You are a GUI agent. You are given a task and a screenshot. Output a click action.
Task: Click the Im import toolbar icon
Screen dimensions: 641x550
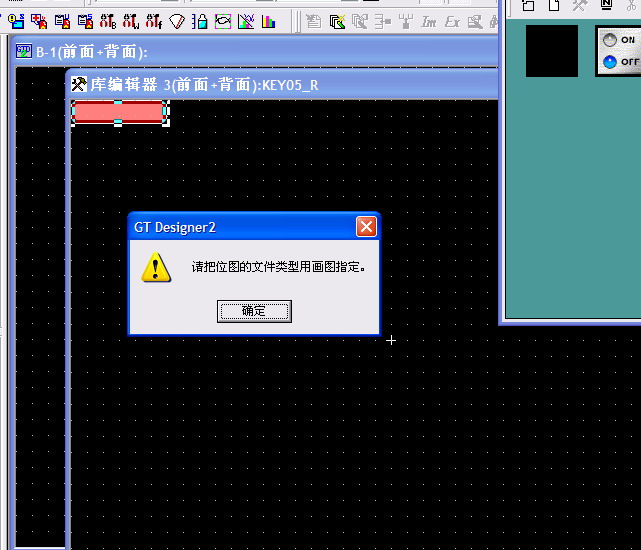pyautogui.click(x=429, y=21)
